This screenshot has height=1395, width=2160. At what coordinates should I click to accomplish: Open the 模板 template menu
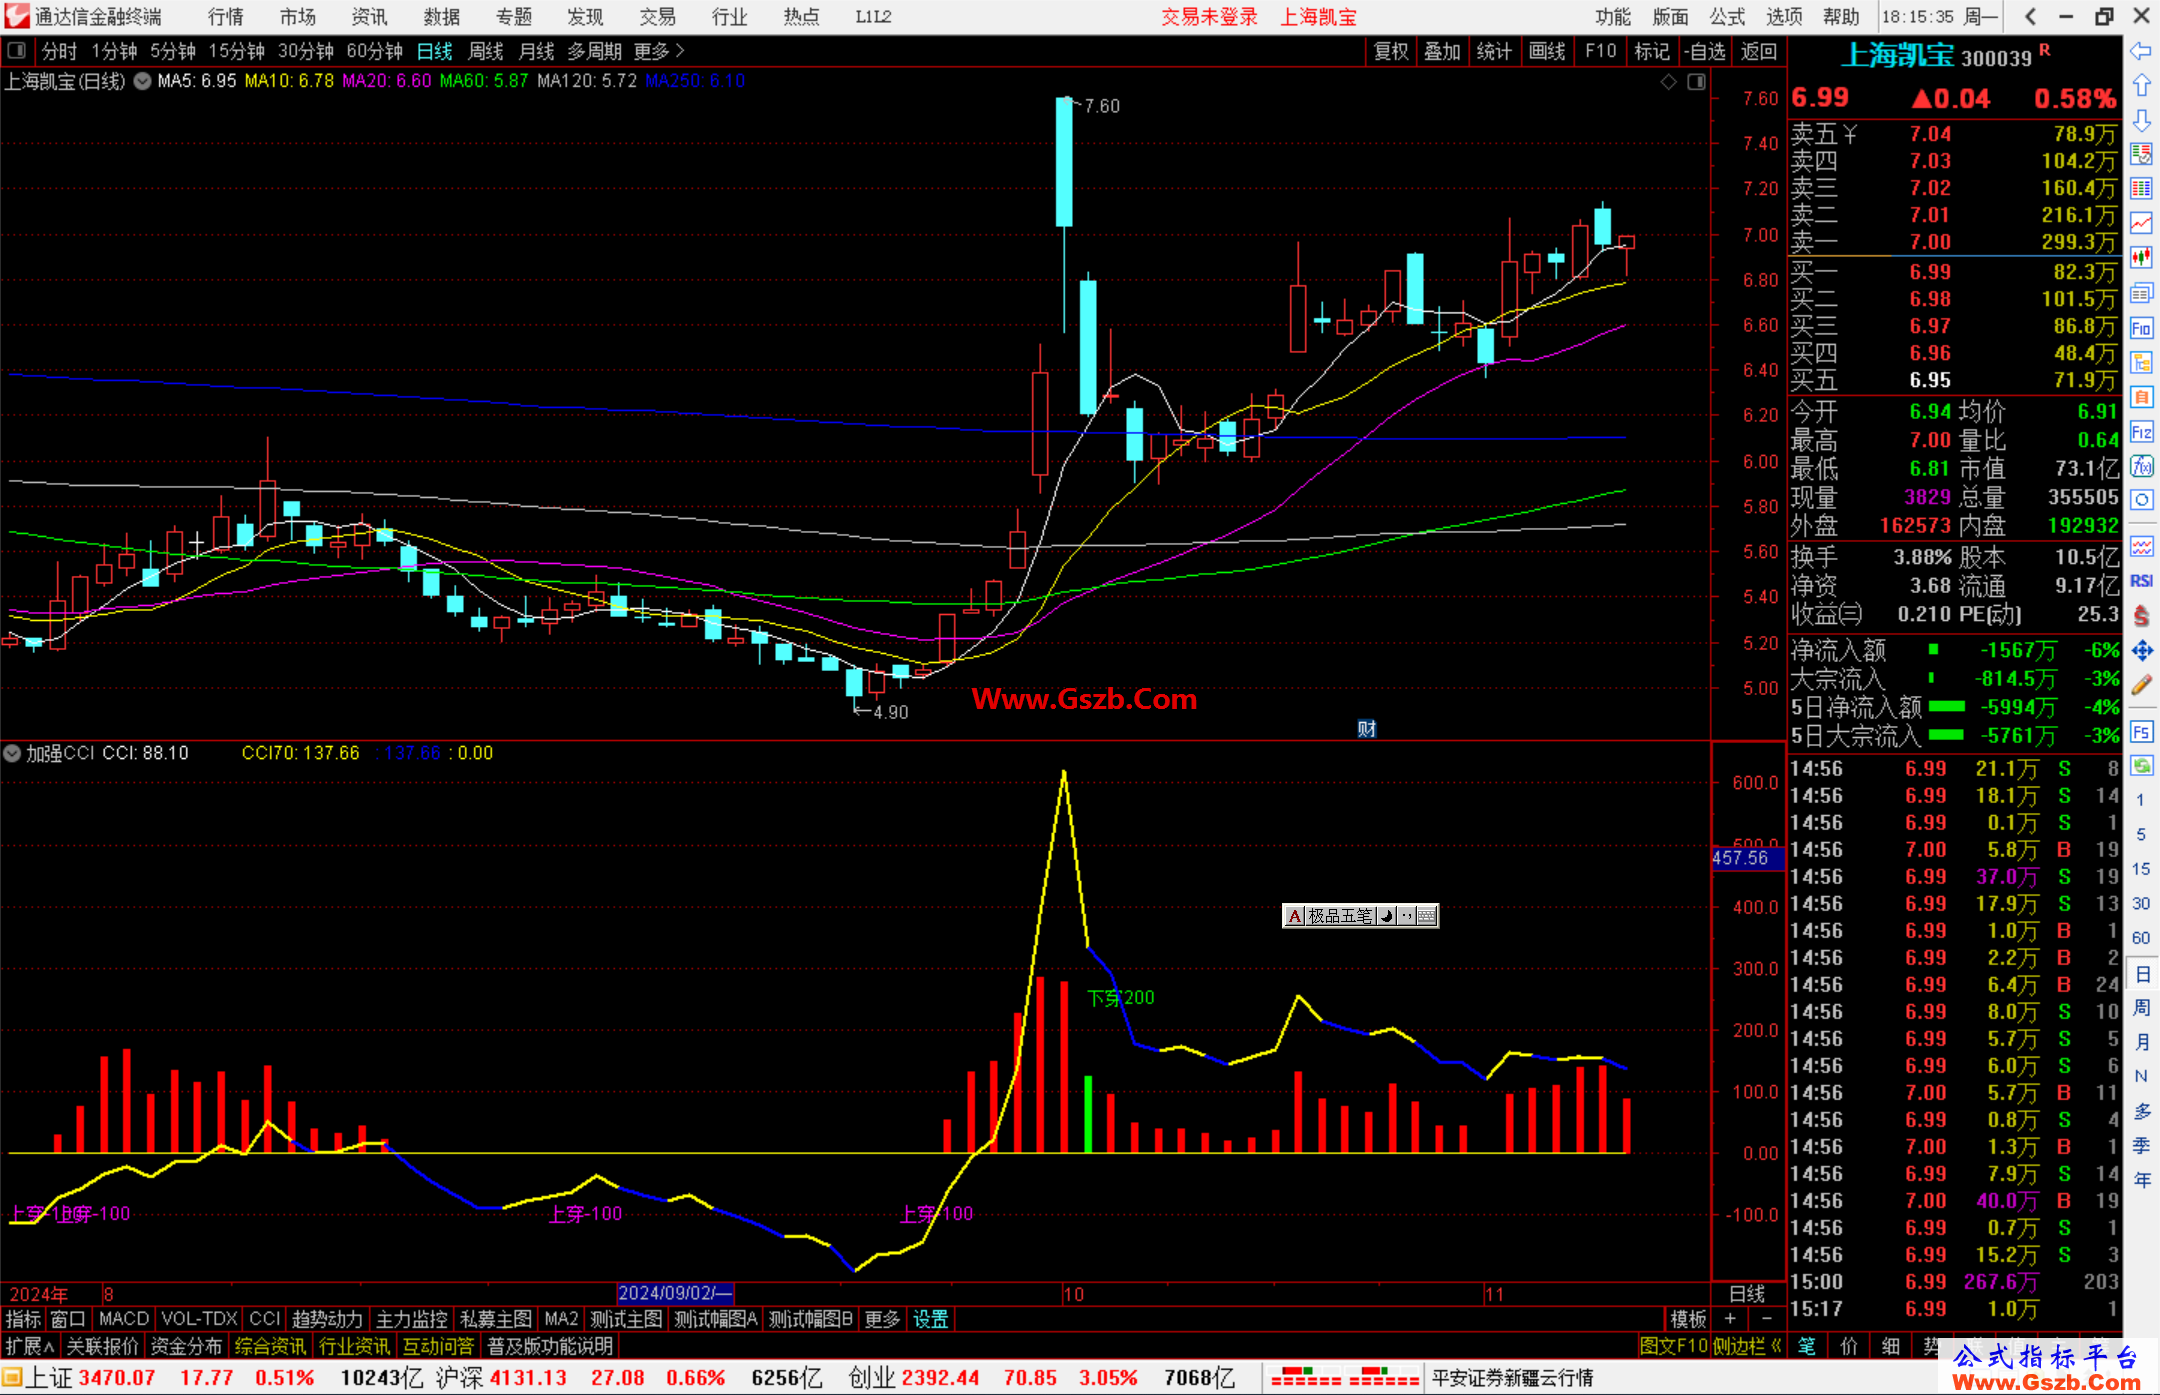coord(1689,1319)
